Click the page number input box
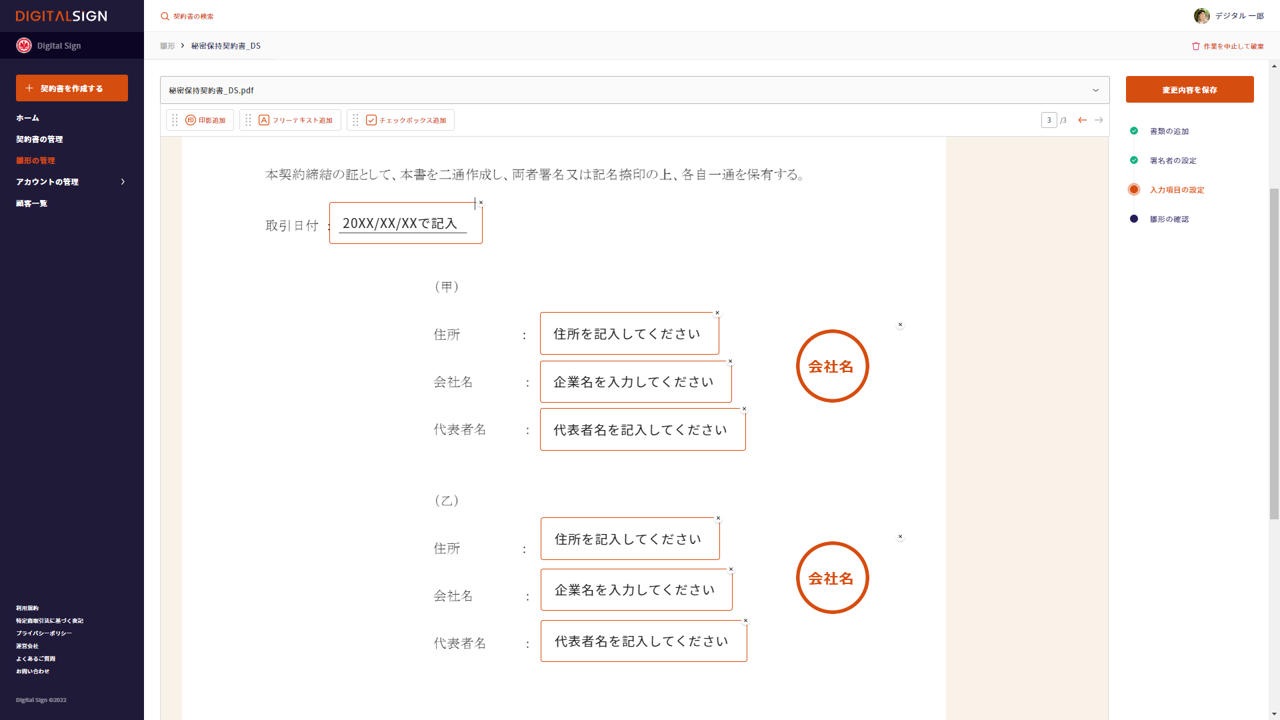 click(1048, 120)
